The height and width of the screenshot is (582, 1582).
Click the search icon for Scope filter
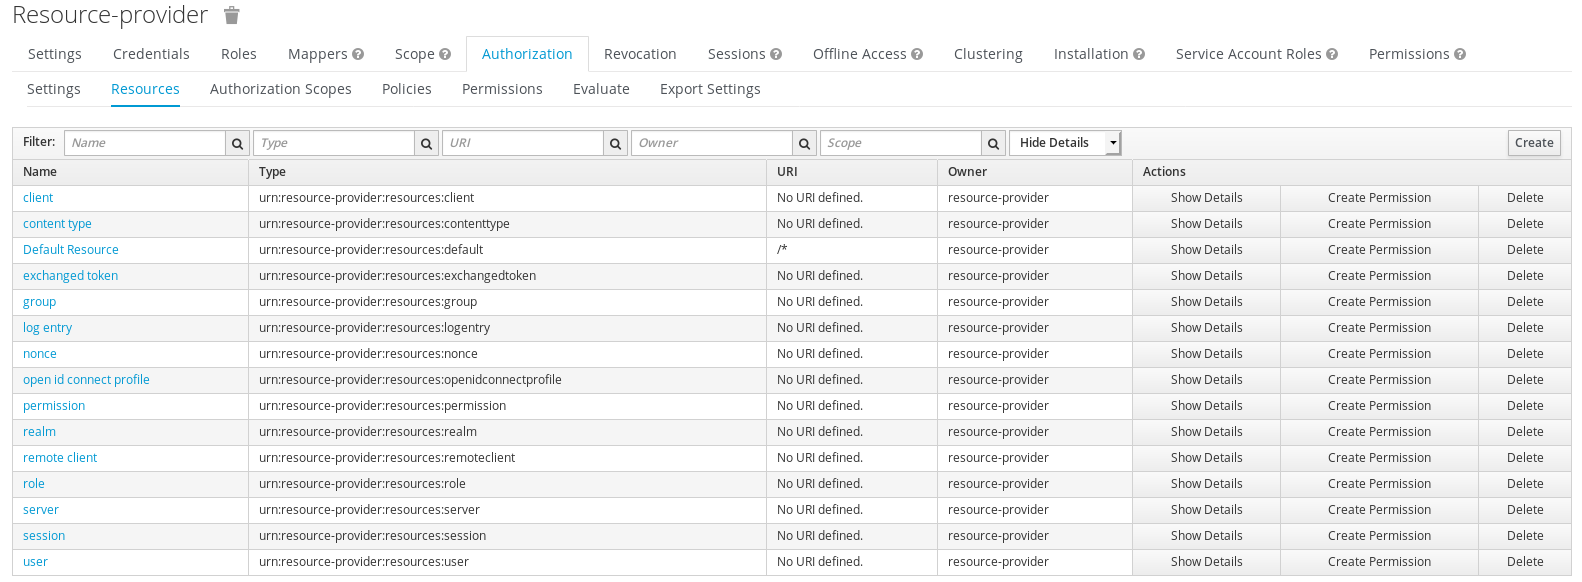tap(994, 143)
